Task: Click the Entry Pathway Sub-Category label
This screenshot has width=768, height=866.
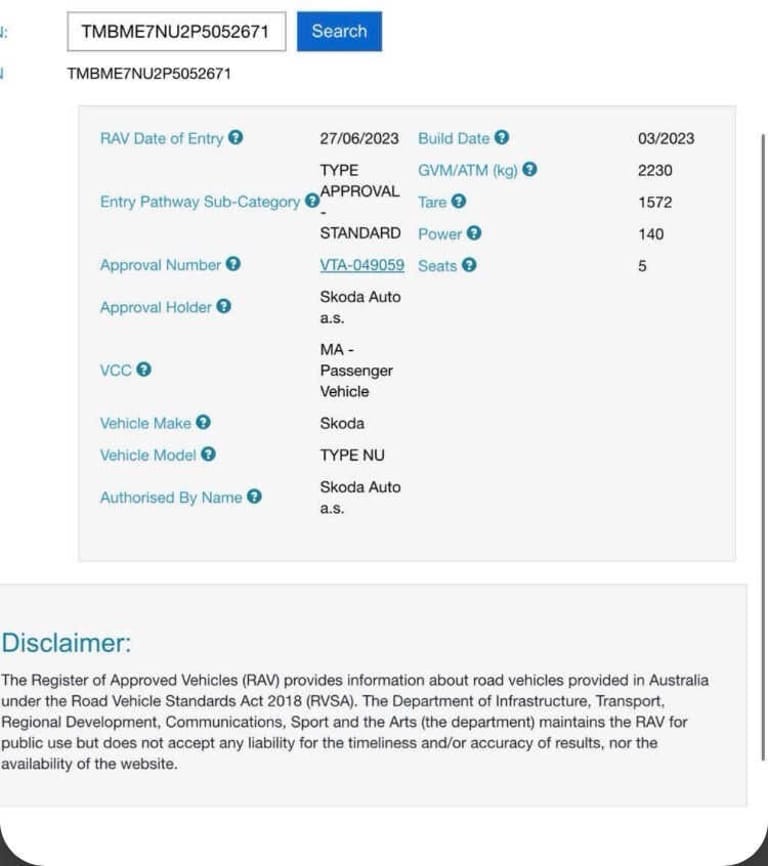Action: tap(200, 202)
